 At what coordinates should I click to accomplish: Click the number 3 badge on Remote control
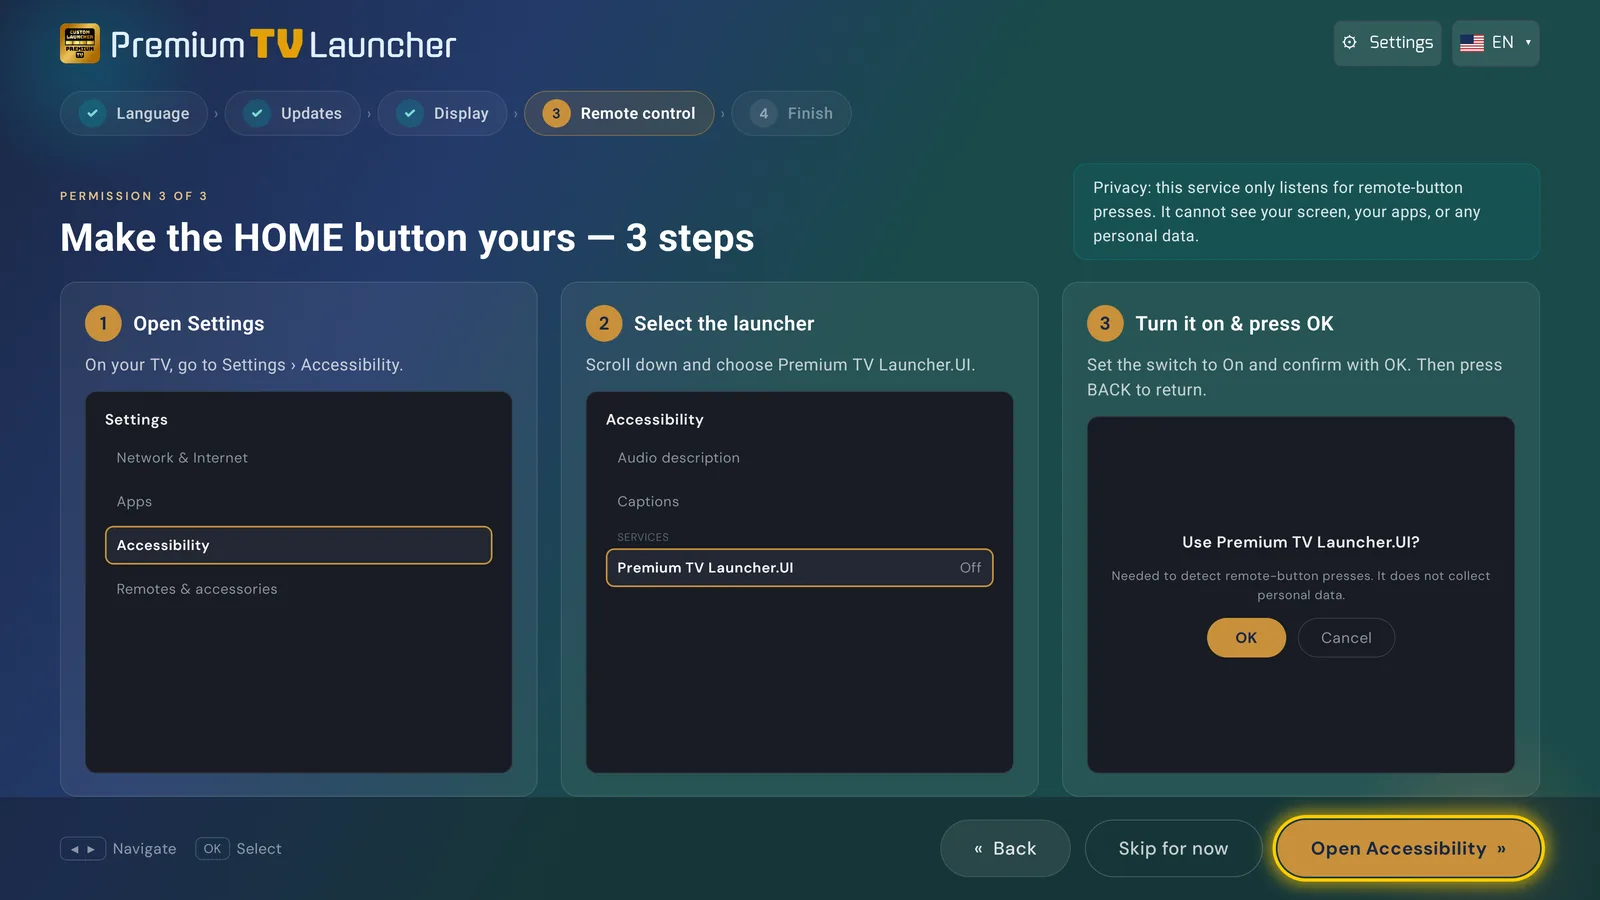pyautogui.click(x=556, y=113)
